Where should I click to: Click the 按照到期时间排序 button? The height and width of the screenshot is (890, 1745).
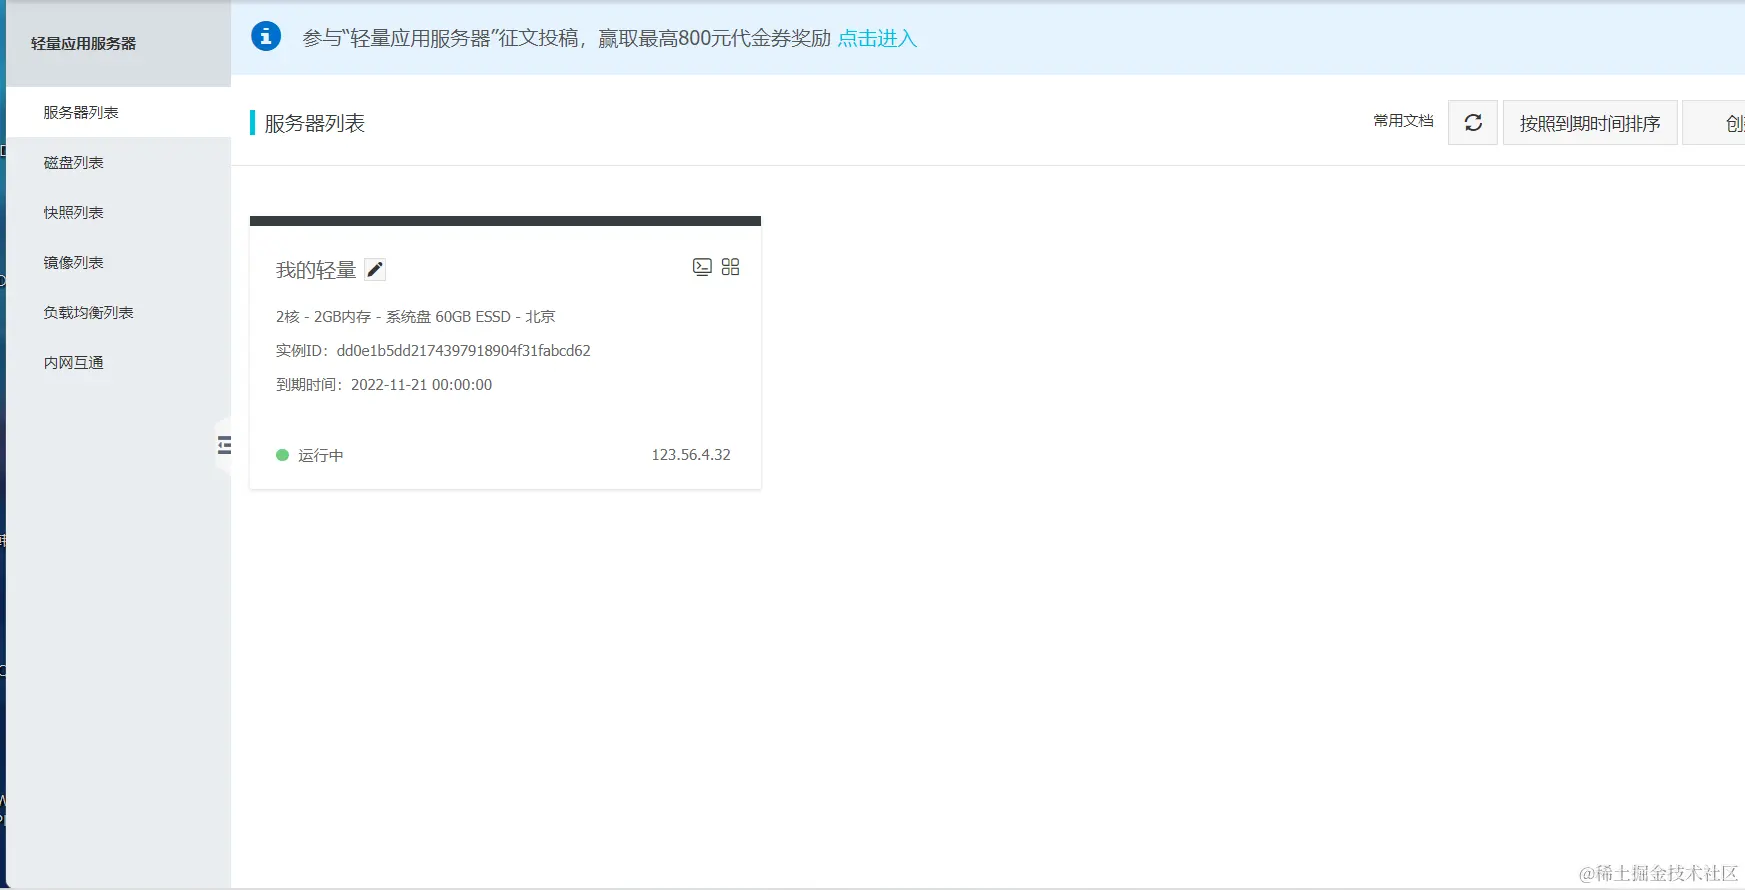point(1590,123)
